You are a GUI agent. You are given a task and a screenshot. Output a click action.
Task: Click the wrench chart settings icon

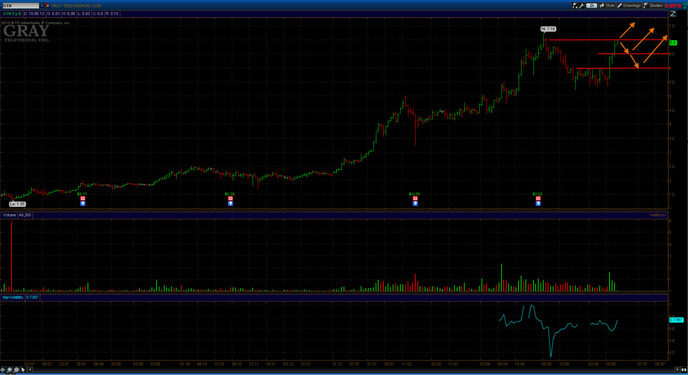coord(582,6)
